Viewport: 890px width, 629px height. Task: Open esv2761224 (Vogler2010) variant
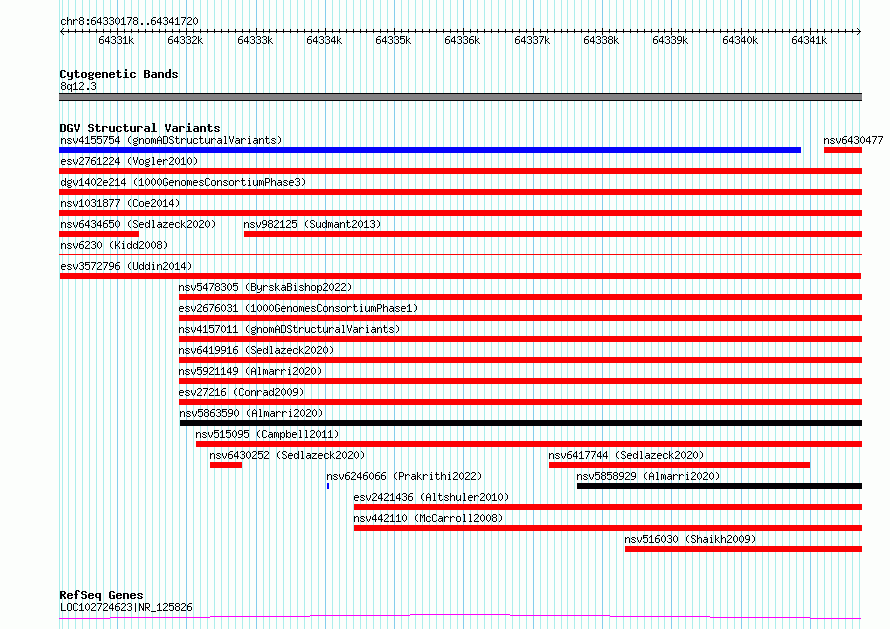point(129,161)
